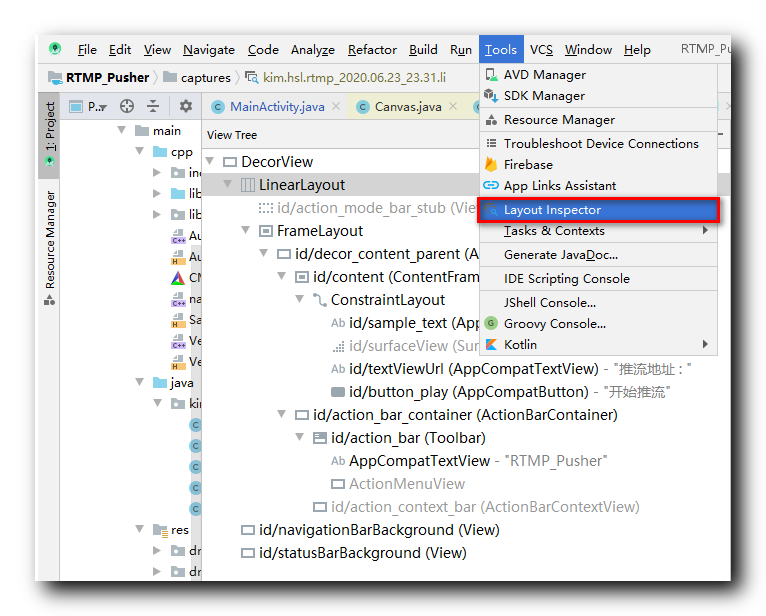Select id/button_play AppCompatButton node

pyautogui.click(x=501, y=392)
